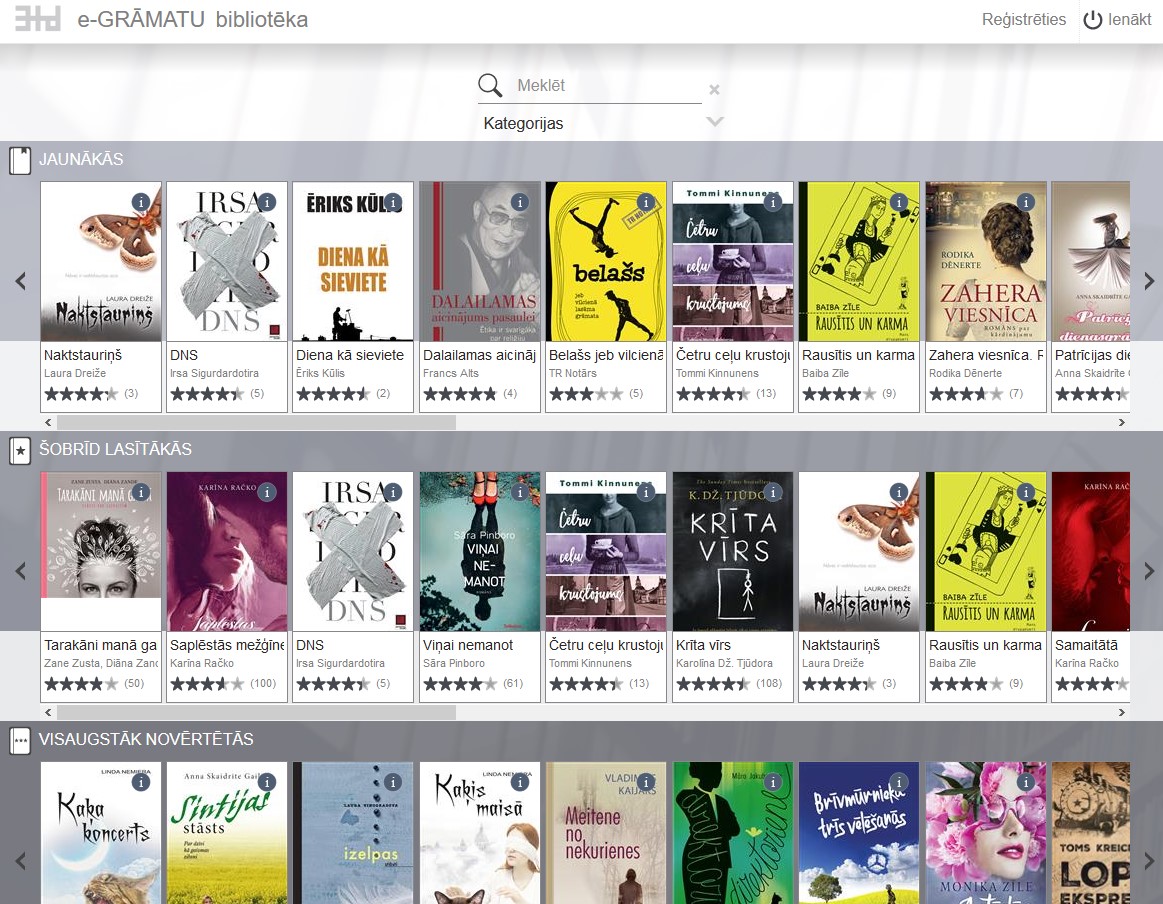
Task: Click author name Karolīna Dž. Tjūdora
Action: [x=724, y=663]
